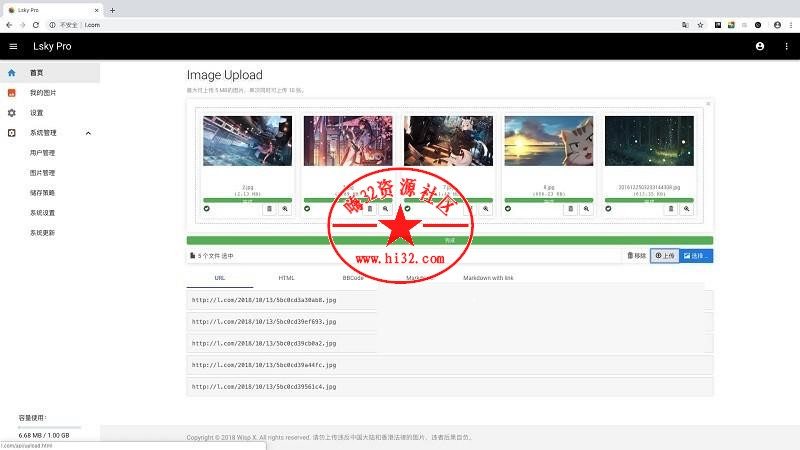800x450 pixels.
Task: Open the vertical dots menu in Lsky header
Action: (x=786, y=46)
